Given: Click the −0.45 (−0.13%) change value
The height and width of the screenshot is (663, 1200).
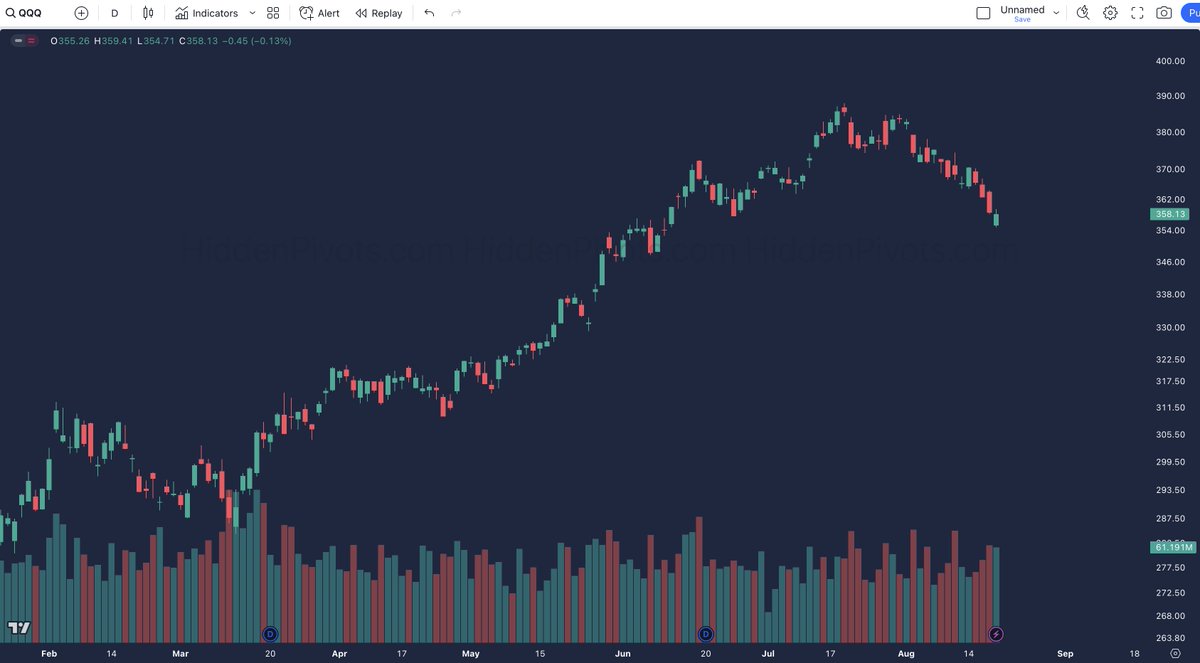Looking at the screenshot, I should [x=256, y=41].
